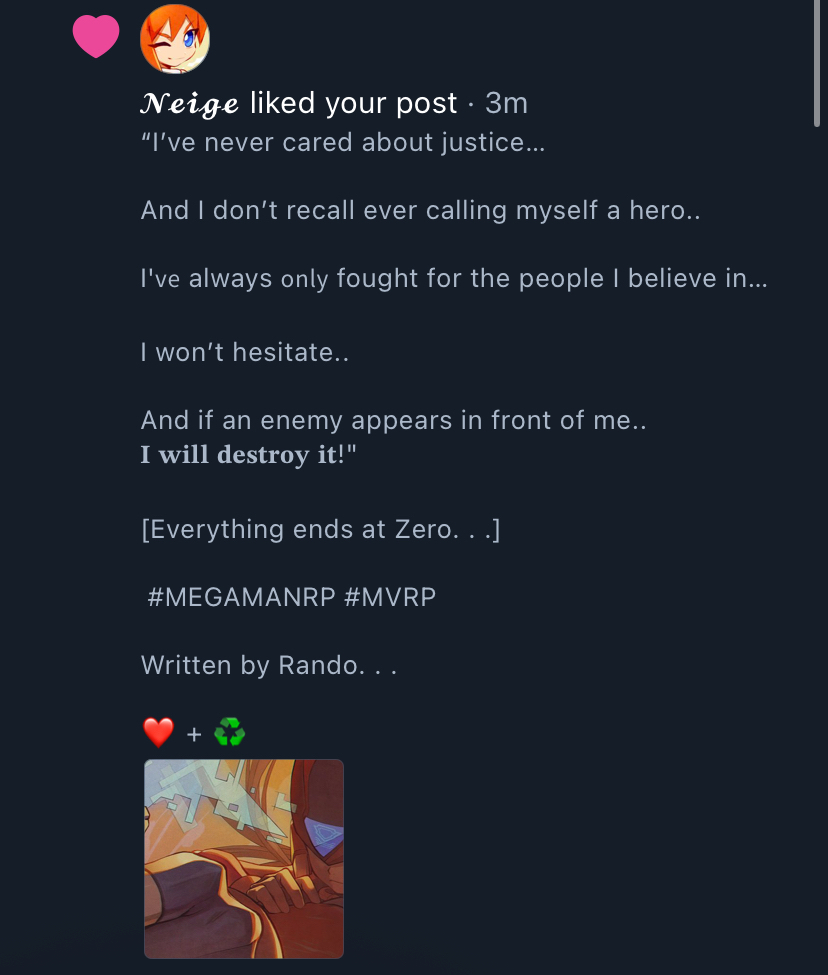Click the "enemy appears in front of me" line
828x975 pixels.
pyautogui.click(x=394, y=420)
